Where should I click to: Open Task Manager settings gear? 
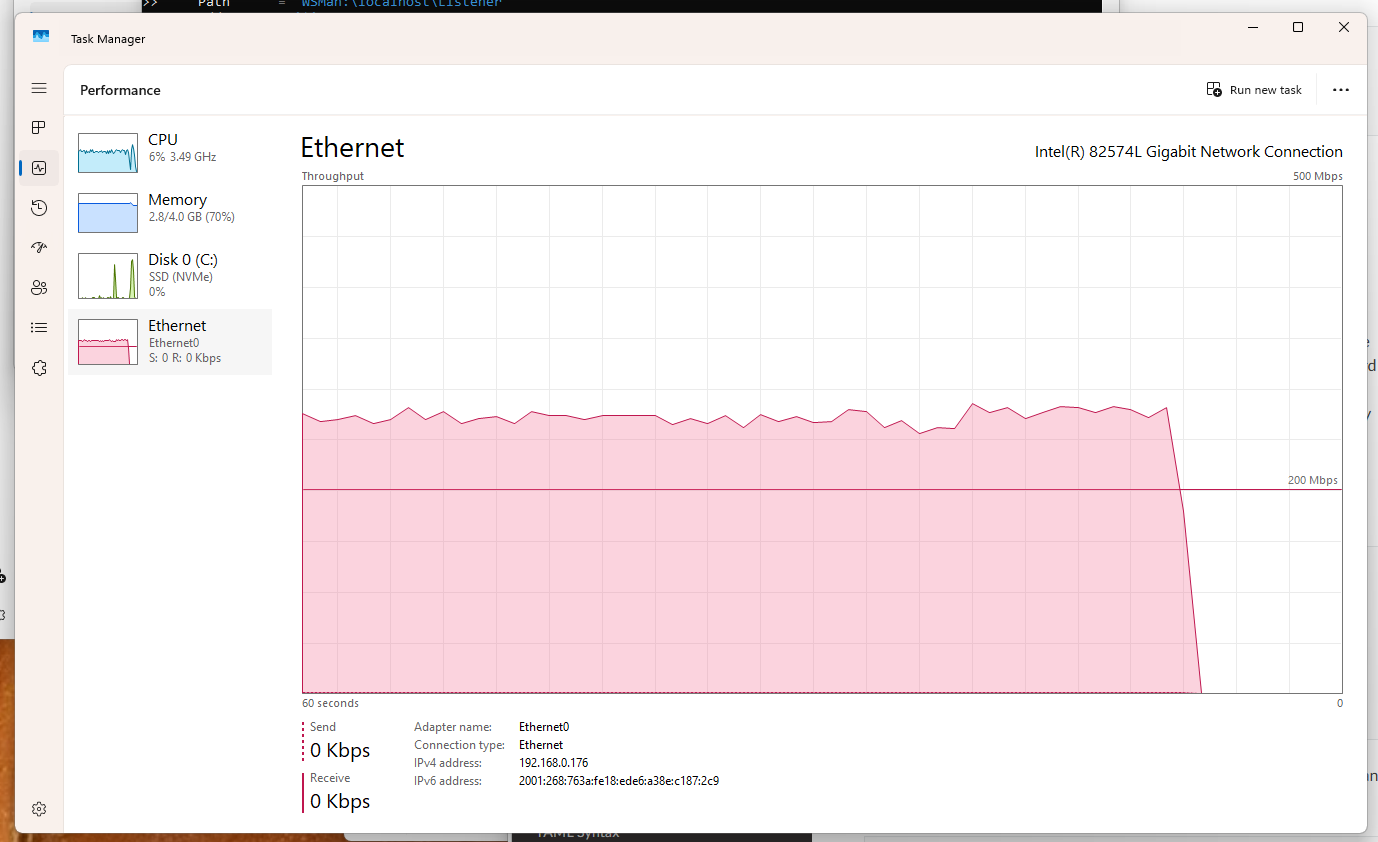tap(39, 809)
